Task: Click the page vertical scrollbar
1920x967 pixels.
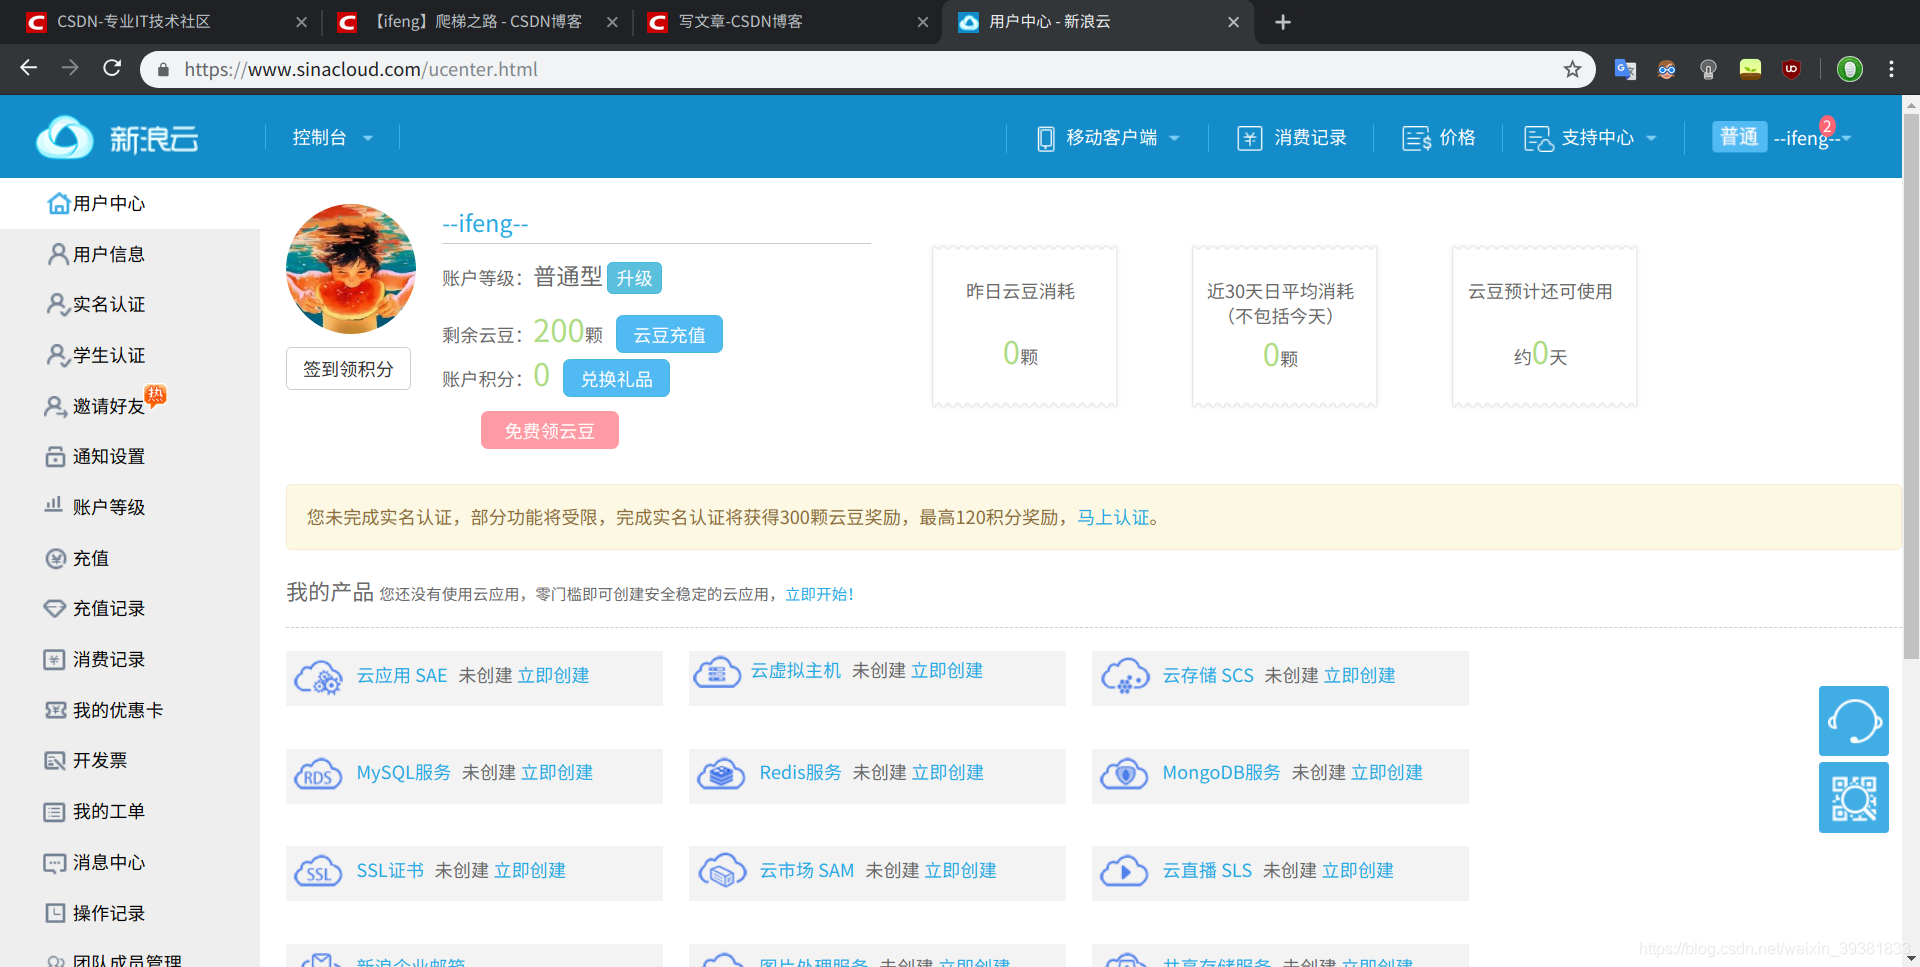Action: [1910, 387]
